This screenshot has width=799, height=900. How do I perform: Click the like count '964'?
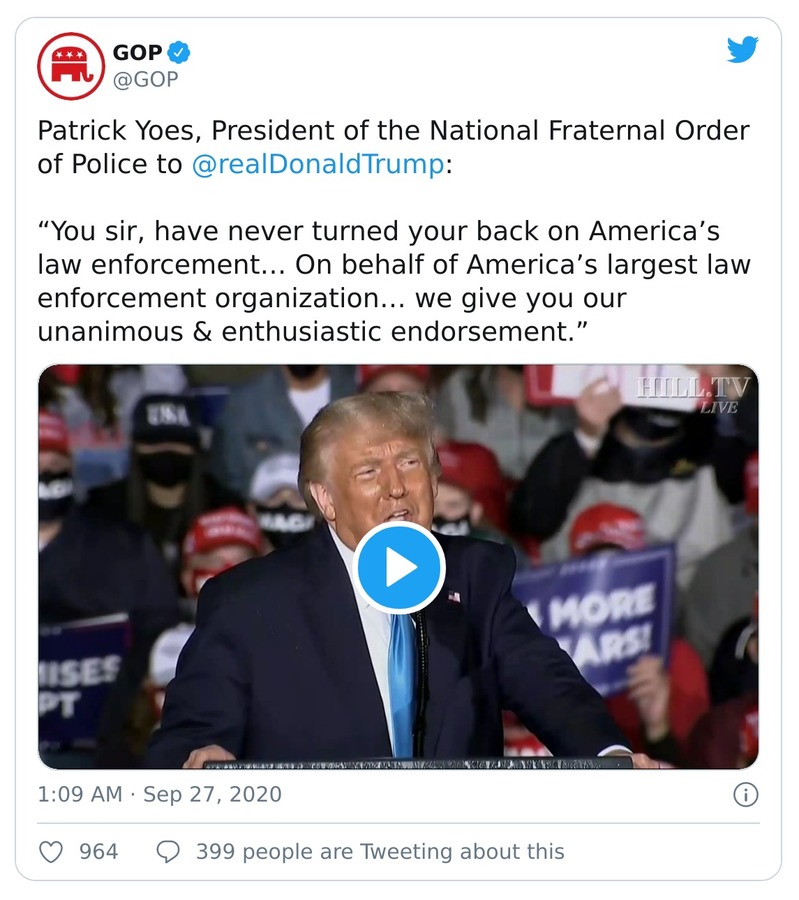point(93,851)
